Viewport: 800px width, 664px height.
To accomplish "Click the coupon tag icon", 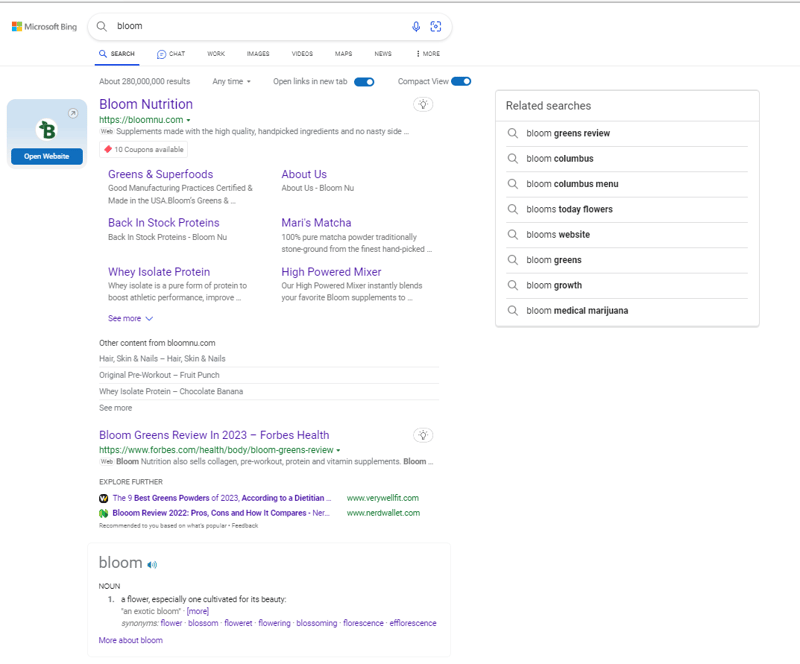I will [108, 150].
